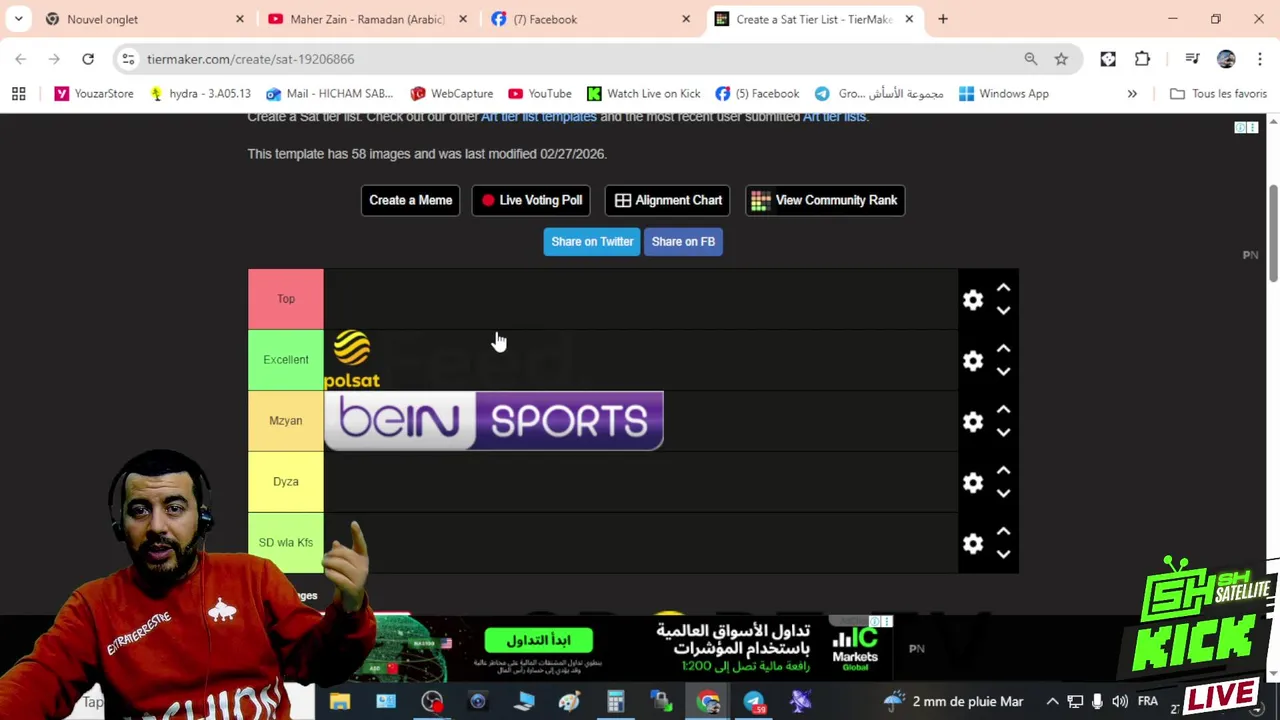Move Dyza tier row down
Screen dimensions: 1280x720
tap(1003, 494)
